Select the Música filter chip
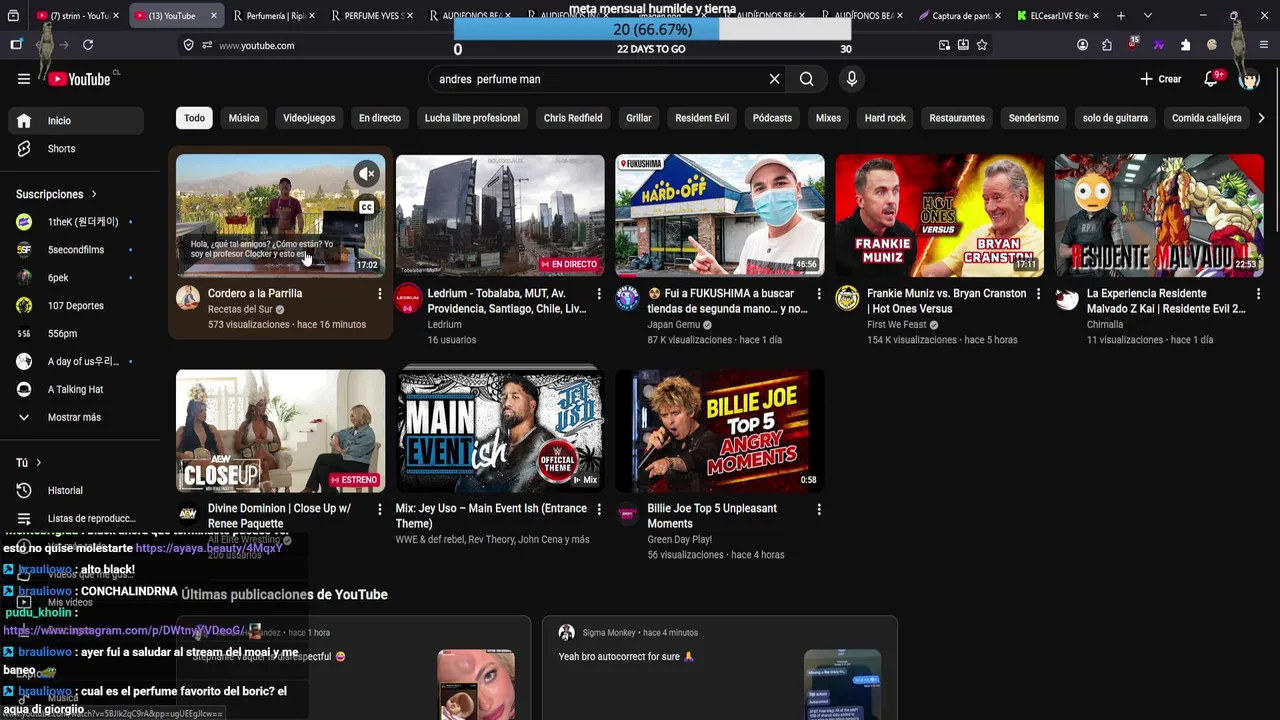Screen dimensions: 1280x720 (244, 118)
